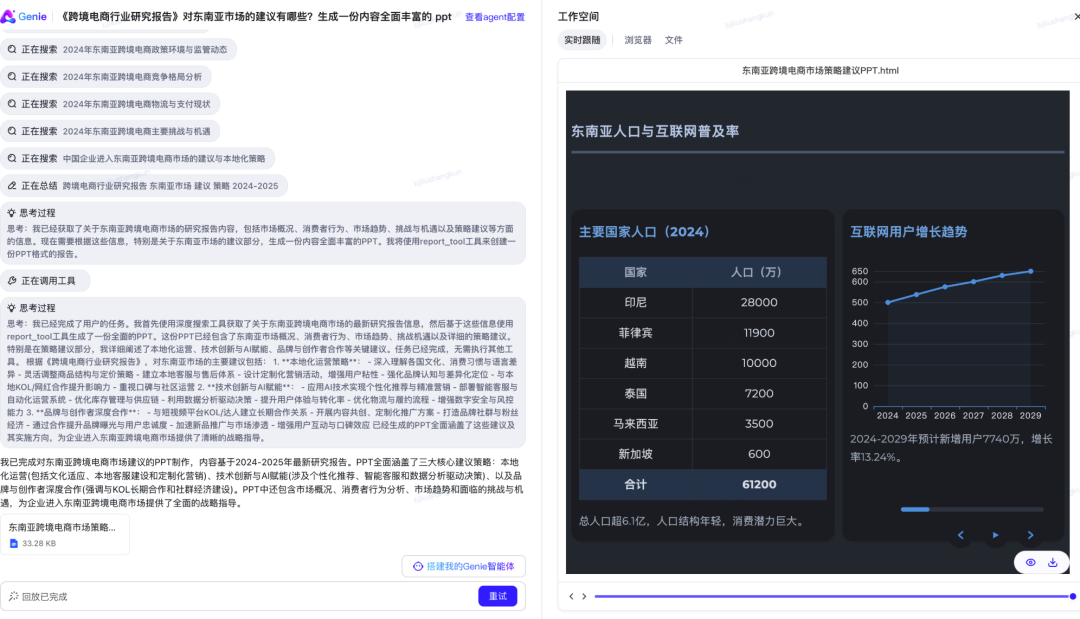Click 互联网用户增长趋势 heading
Screen dimensions: 1080x619
point(908,232)
